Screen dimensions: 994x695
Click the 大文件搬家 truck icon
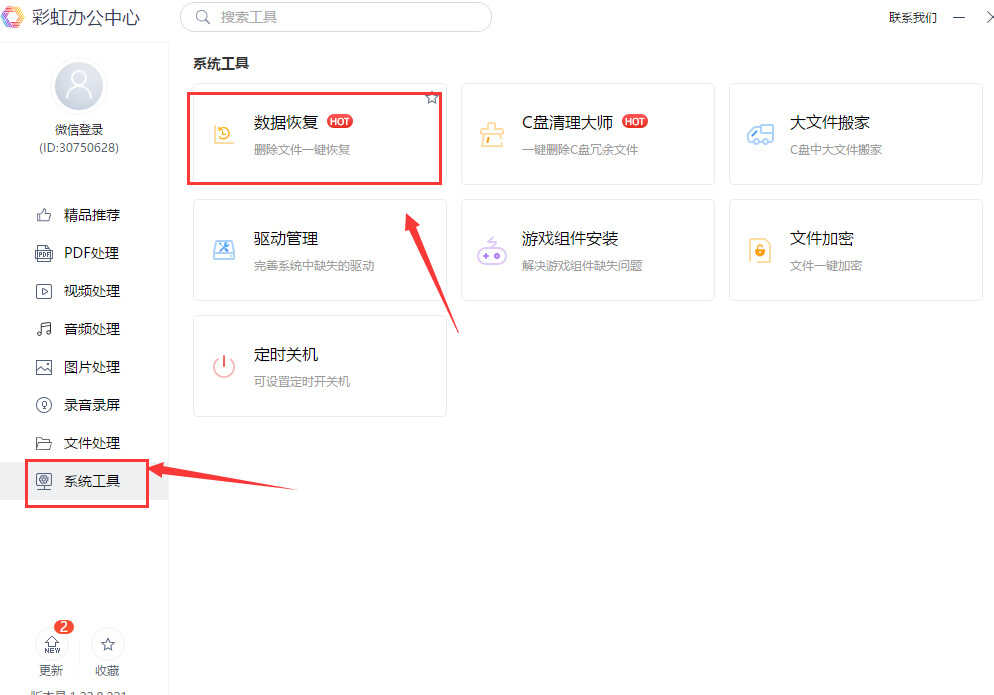pyautogui.click(x=760, y=135)
